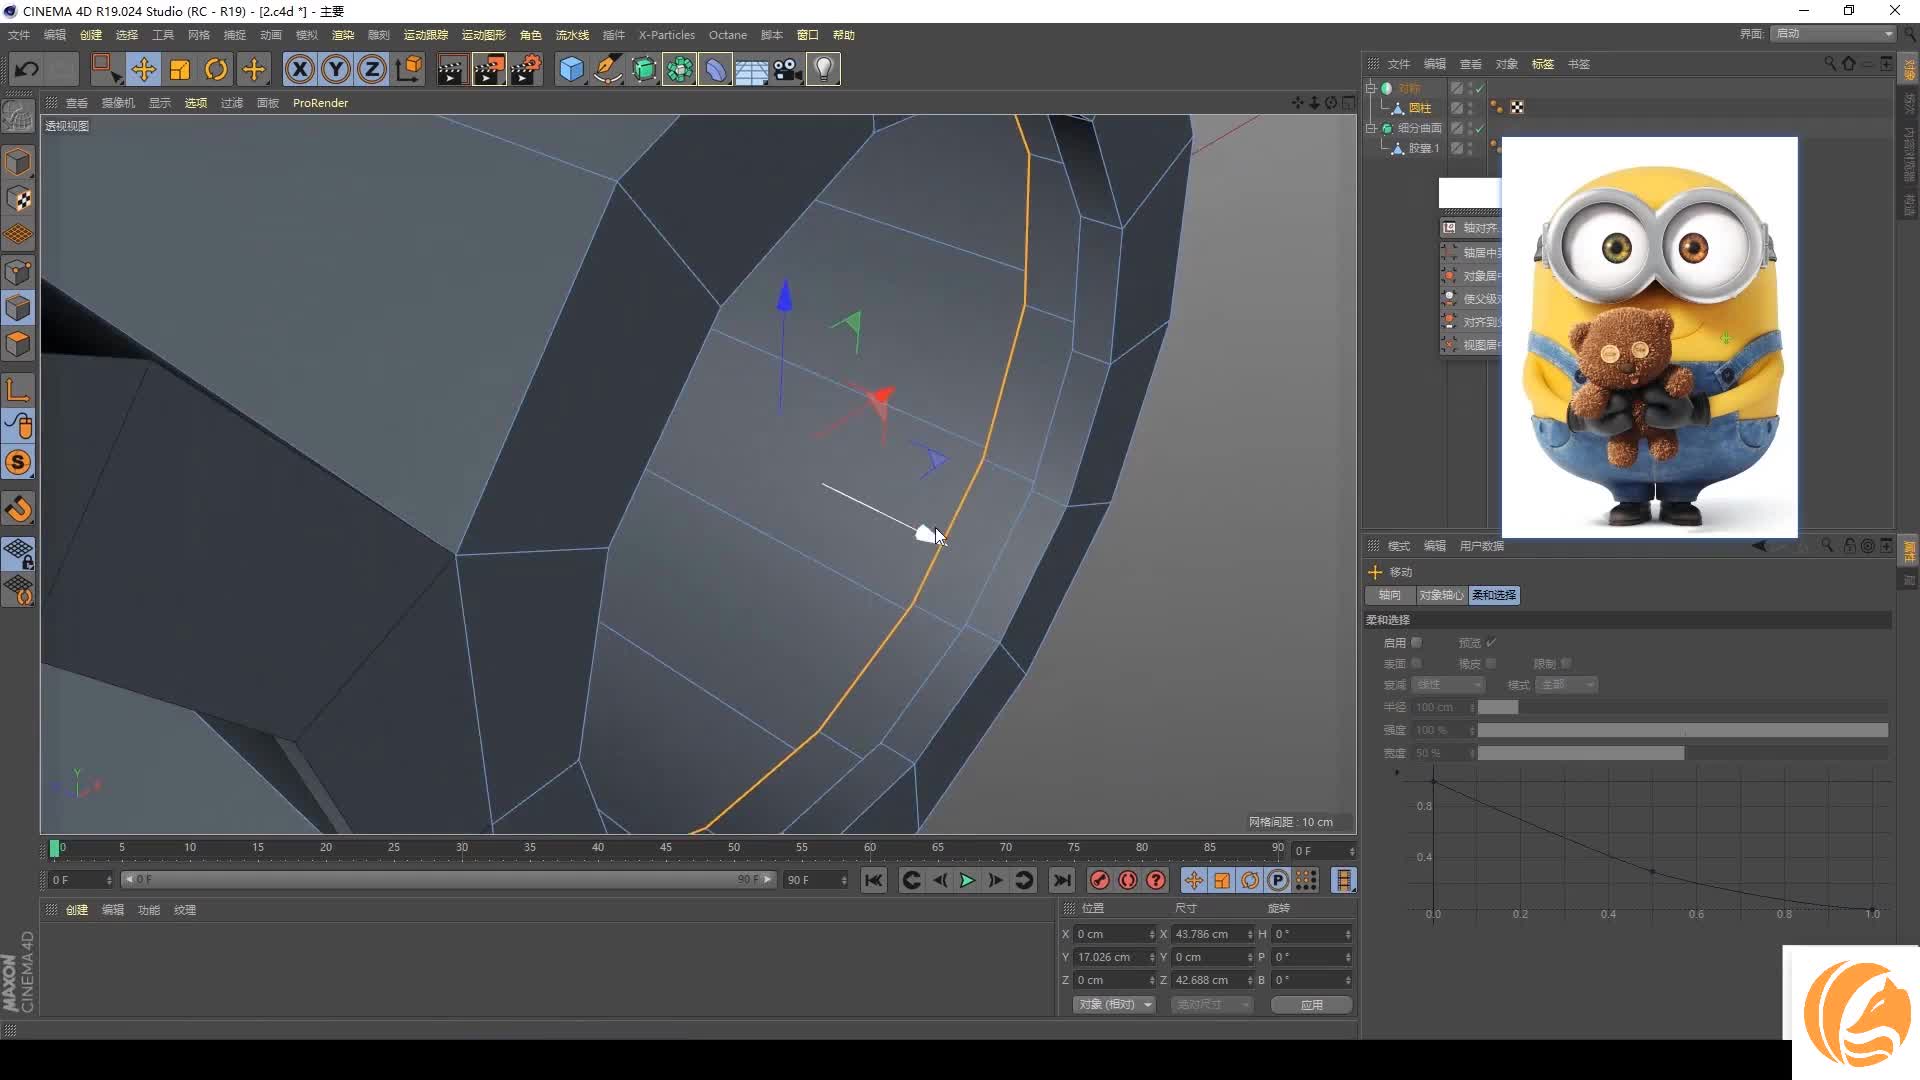Open the 对象 (相对) coordinate dropdown
Image resolution: width=1920 pixels, height=1080 pixels.
(1114, 1004)
